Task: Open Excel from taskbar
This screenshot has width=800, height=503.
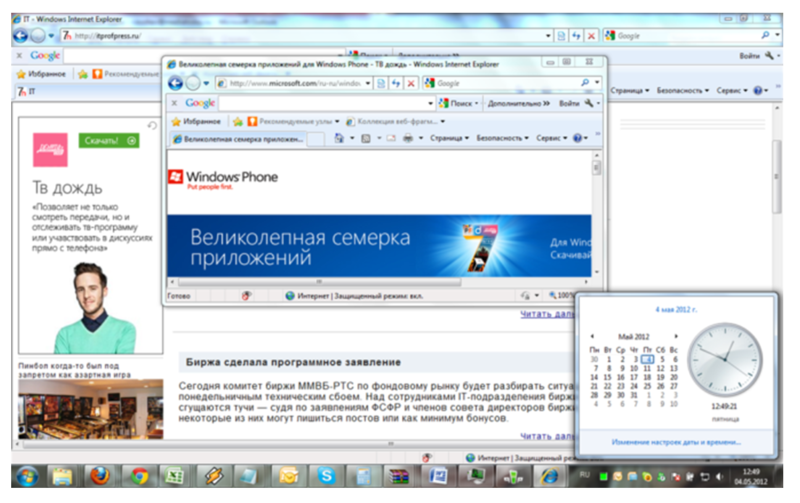Action: point(175,476)
